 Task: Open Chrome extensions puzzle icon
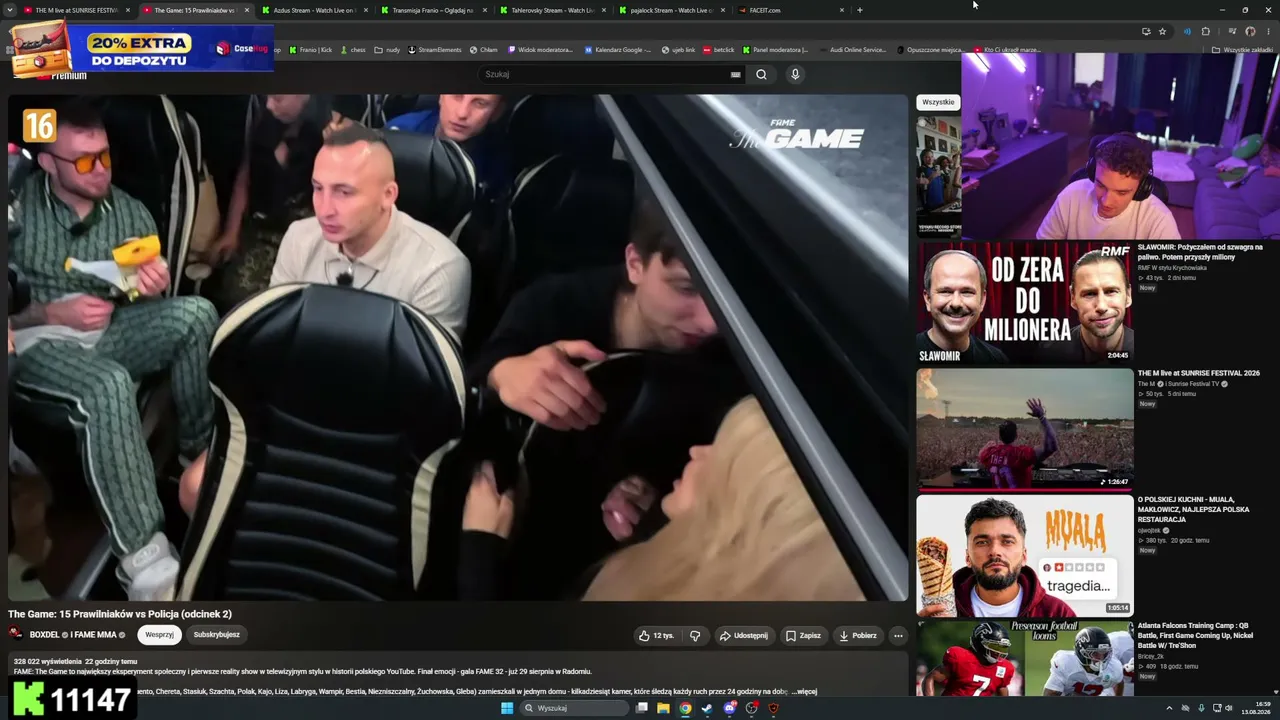point(1206,31)
